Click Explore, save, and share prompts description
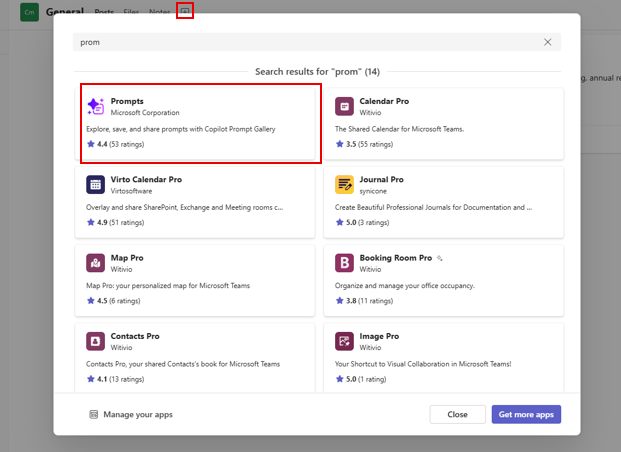Viewport: 621px width, 452px height. [181, 129]
